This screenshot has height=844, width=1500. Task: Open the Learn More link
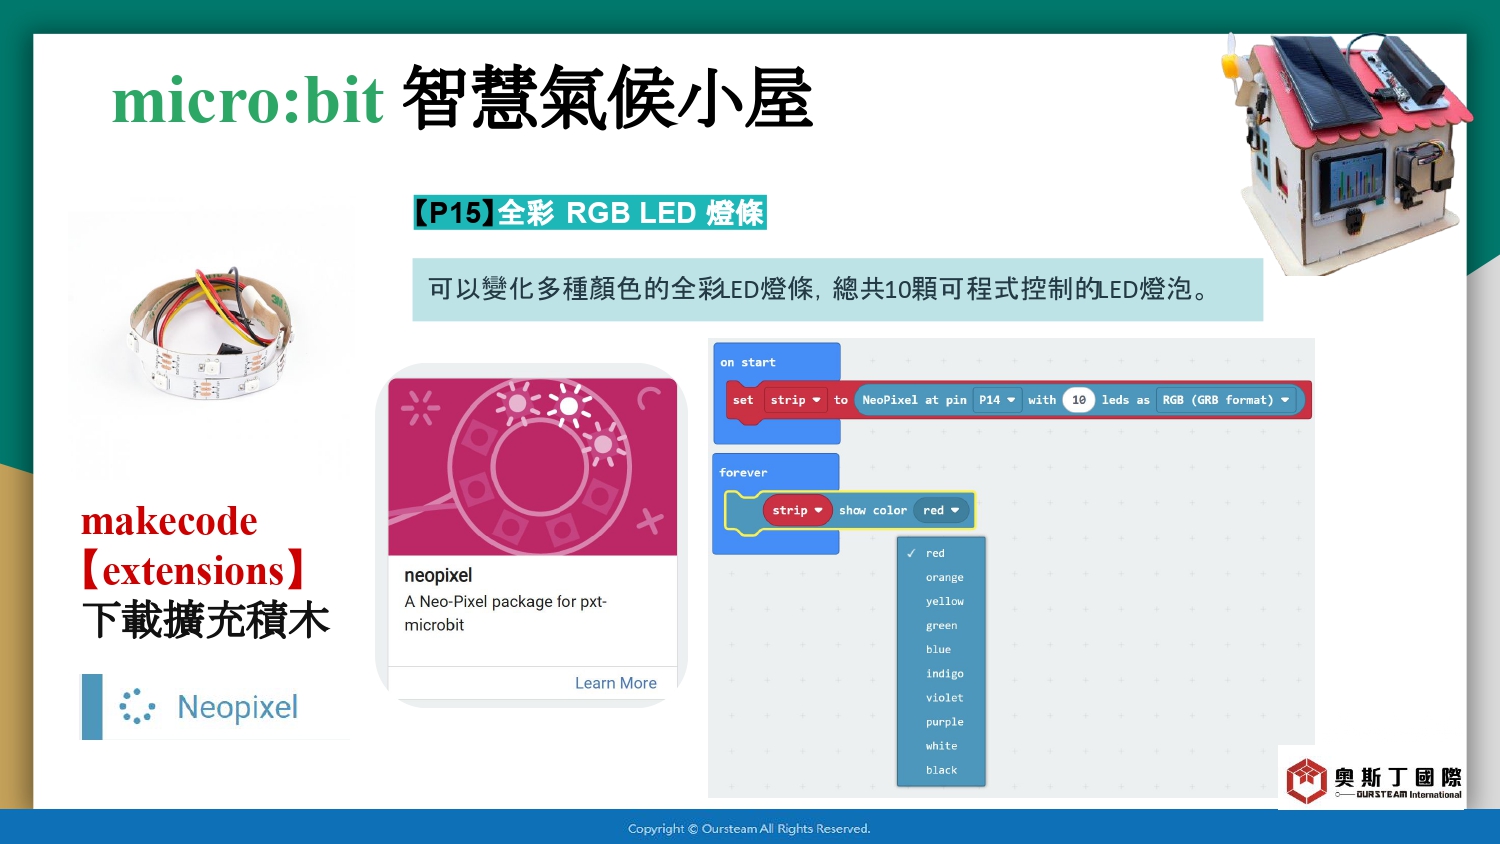[x=615, y=683]
